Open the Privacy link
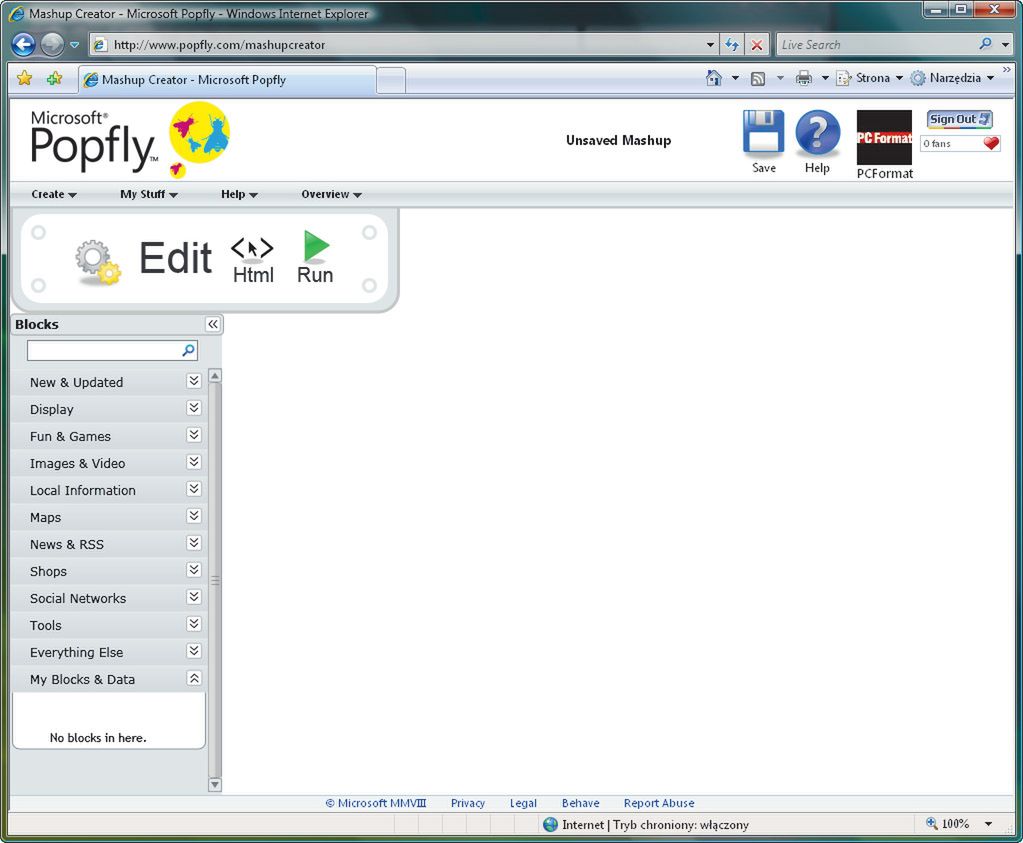 click(x=468, y=803)
